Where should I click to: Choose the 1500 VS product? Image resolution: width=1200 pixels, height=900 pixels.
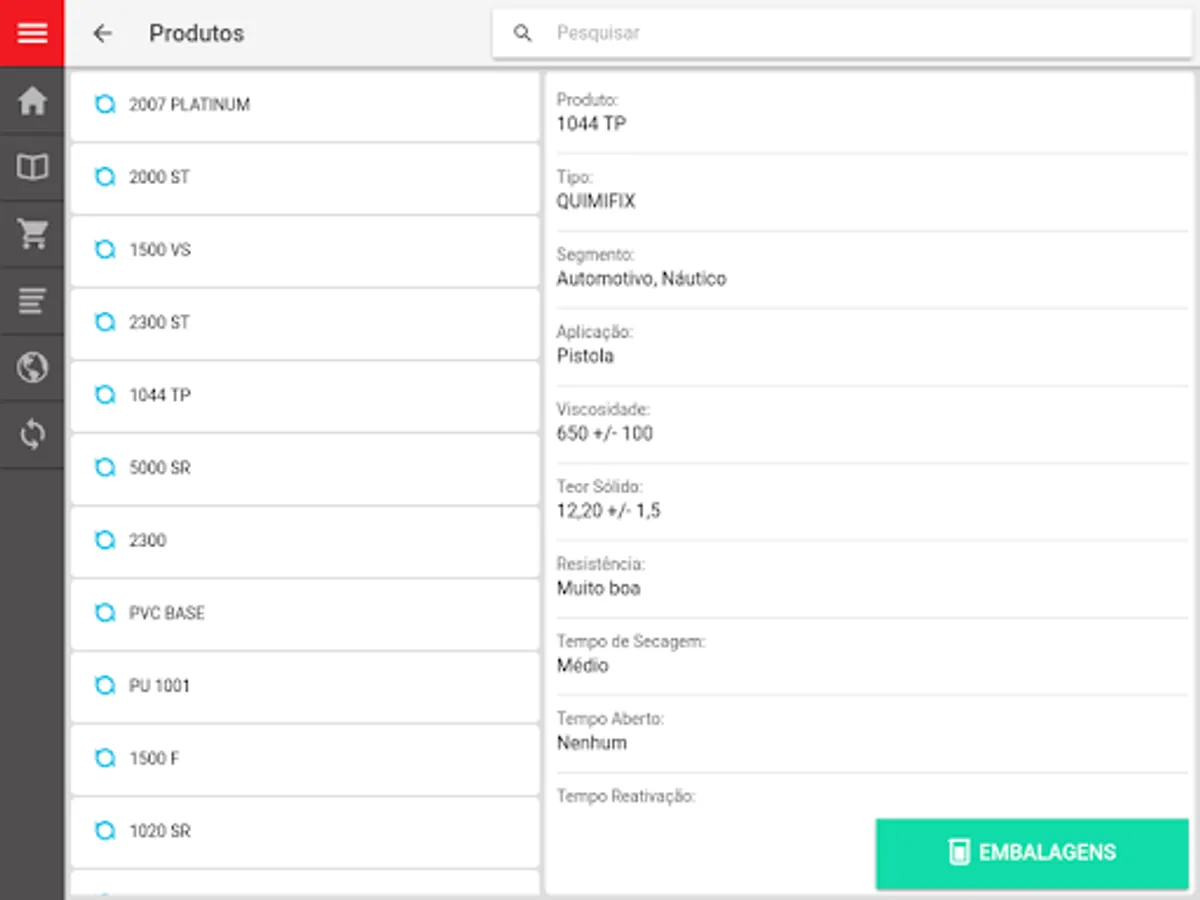(x=304, y=250)
